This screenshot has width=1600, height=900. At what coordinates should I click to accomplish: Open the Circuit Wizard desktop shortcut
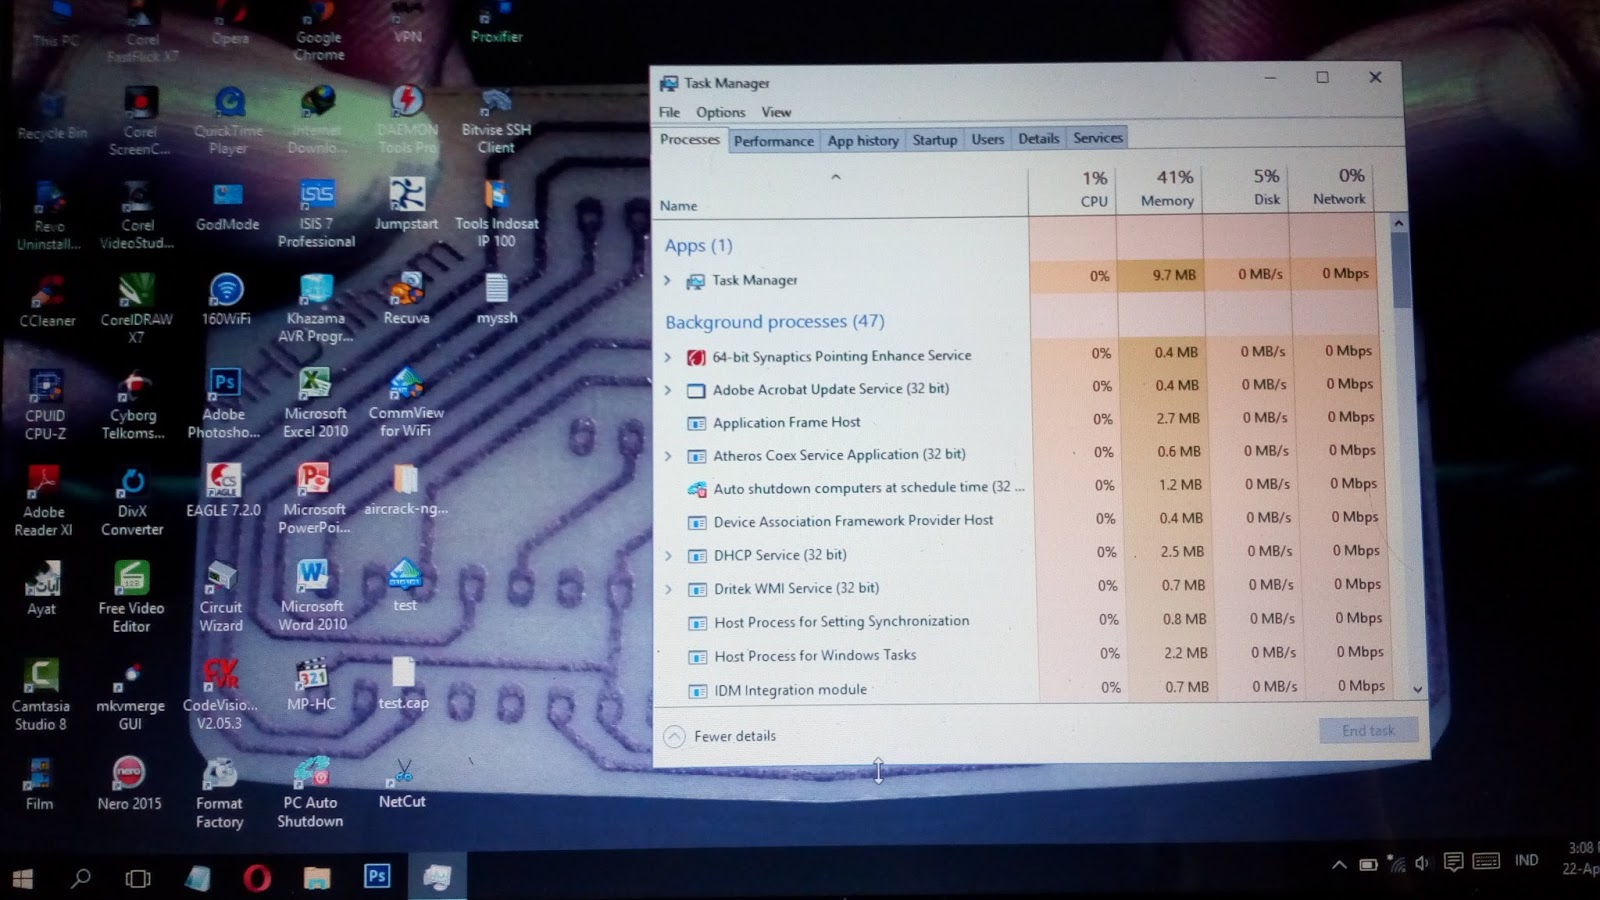tap(220, 597)
